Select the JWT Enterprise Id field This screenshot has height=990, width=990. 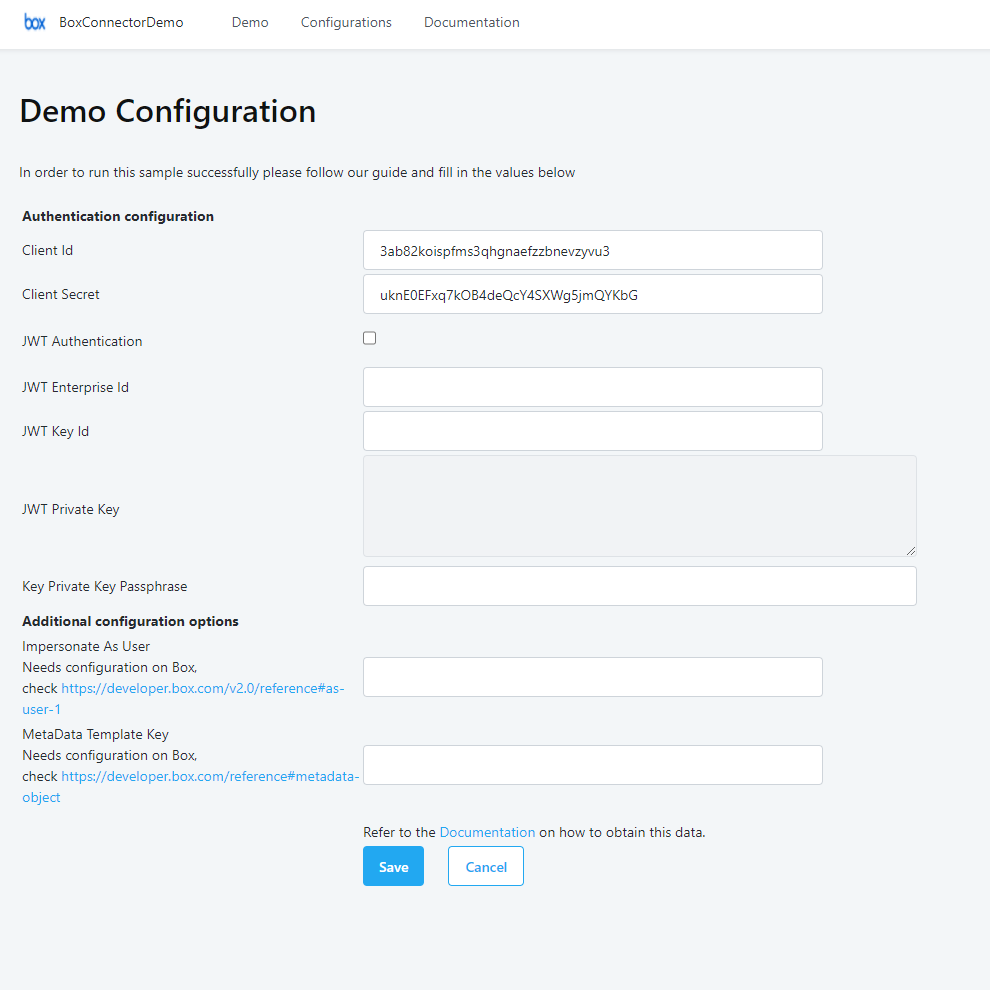pyautogui.click(x=592, y=387)
